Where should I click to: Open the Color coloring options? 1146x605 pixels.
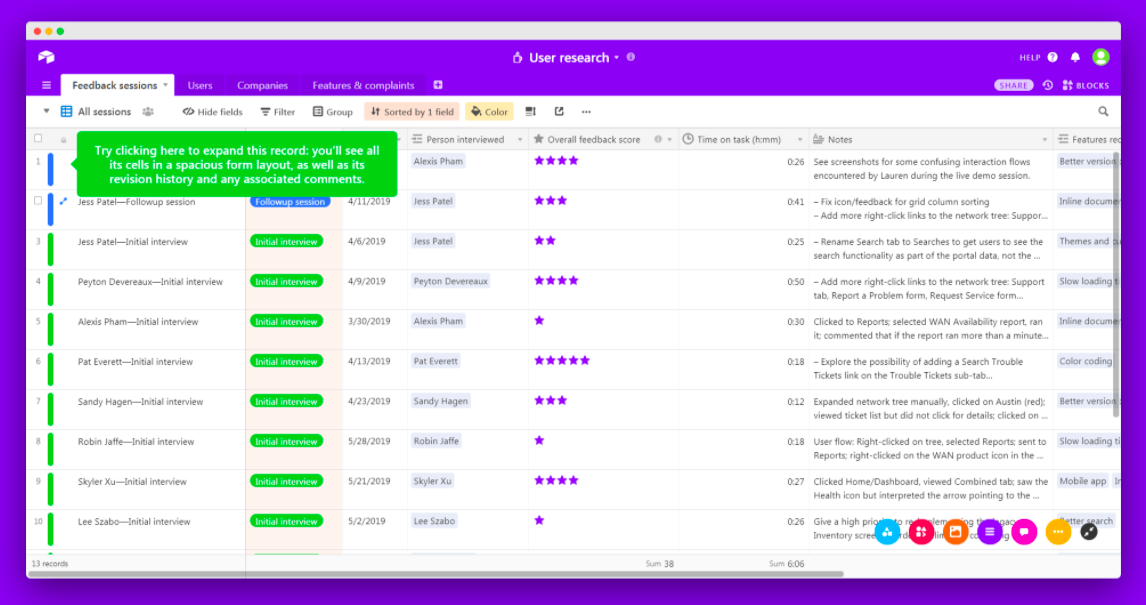pyautogui.click(x=489, y=111)
